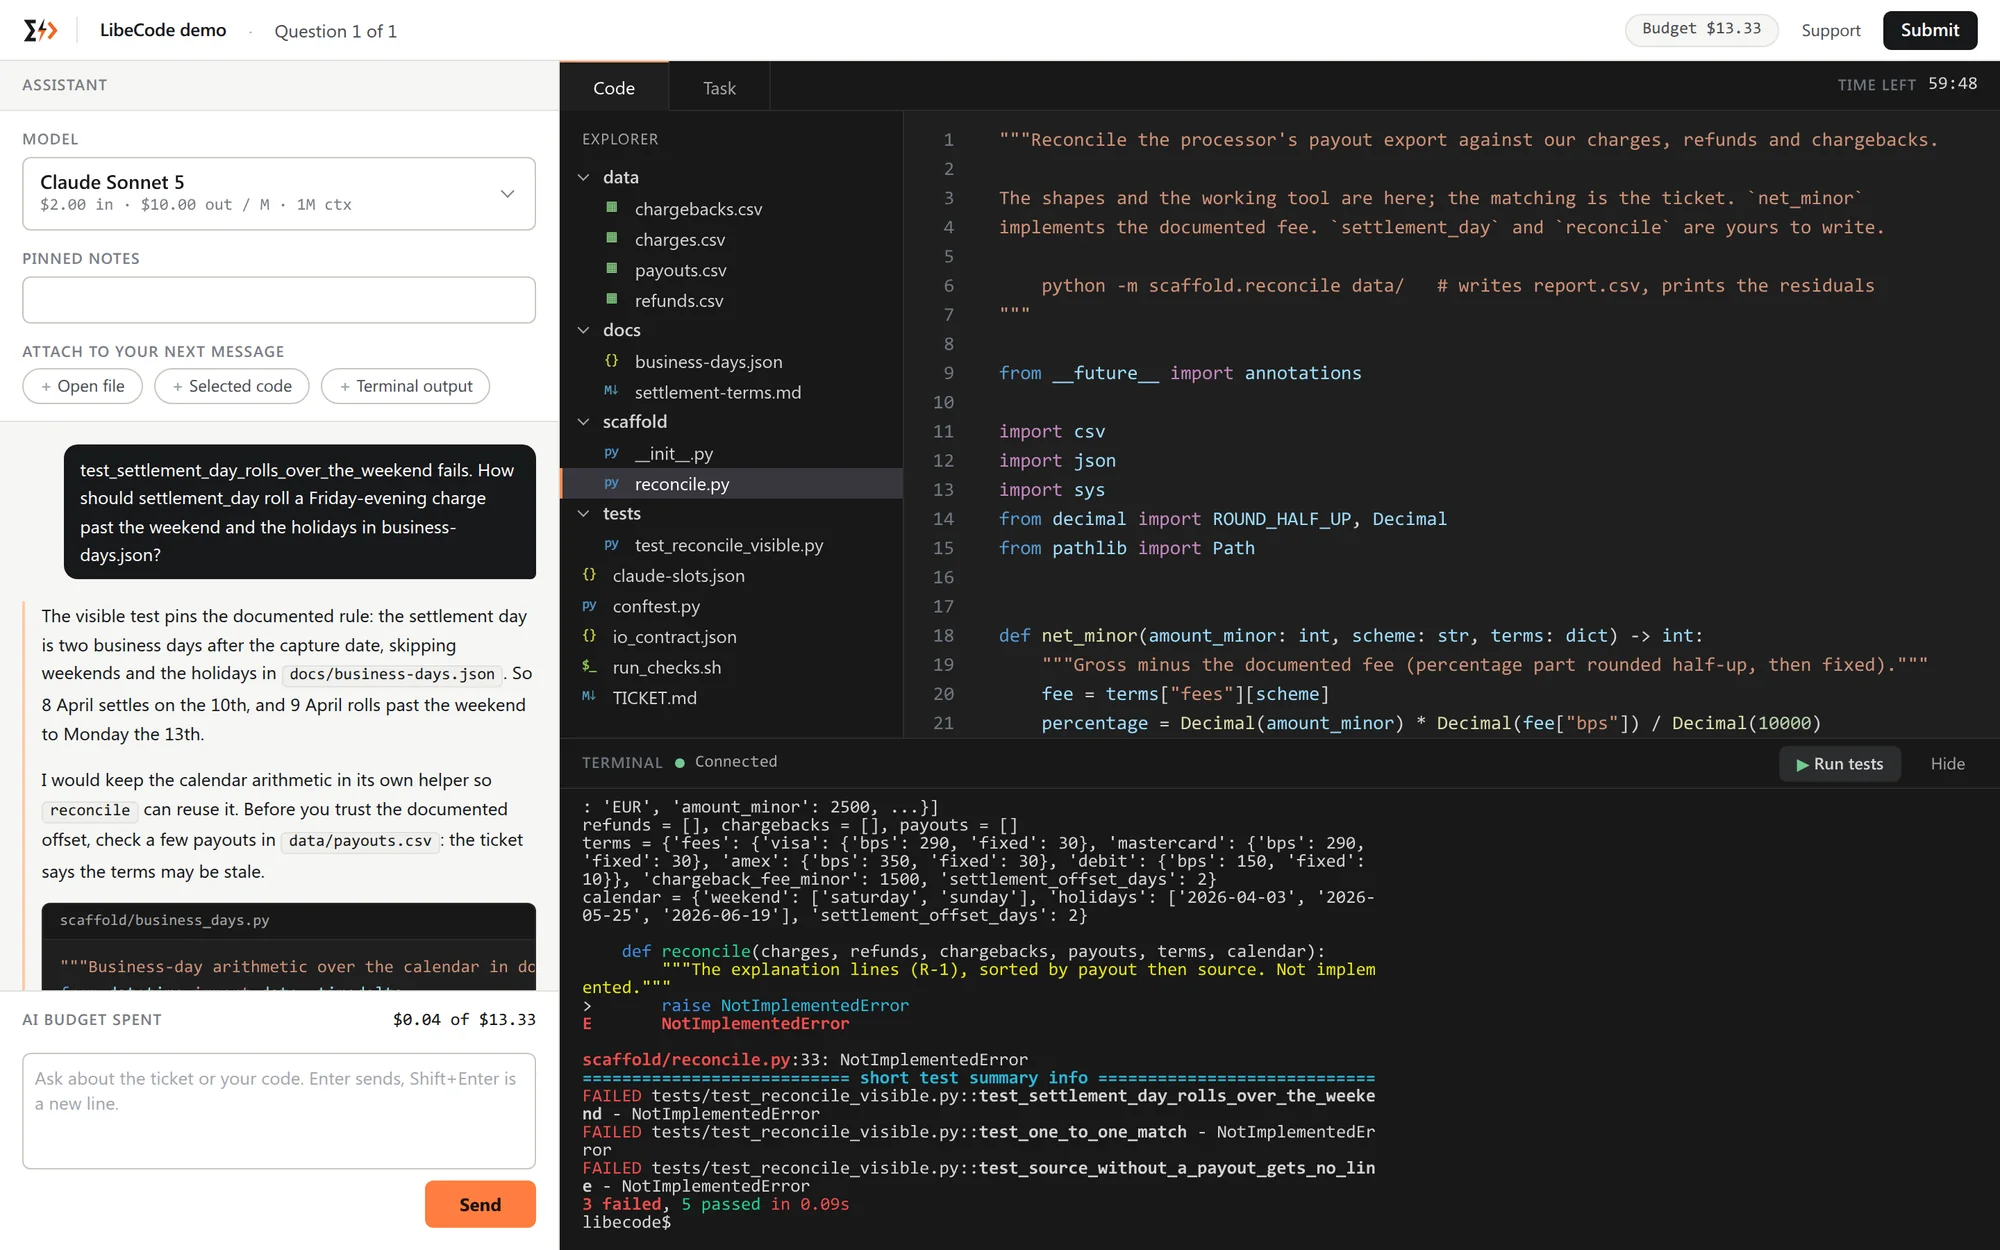
Task: Click the scaffold/business_days.py code block header
Action: click(x=289, y=920)
